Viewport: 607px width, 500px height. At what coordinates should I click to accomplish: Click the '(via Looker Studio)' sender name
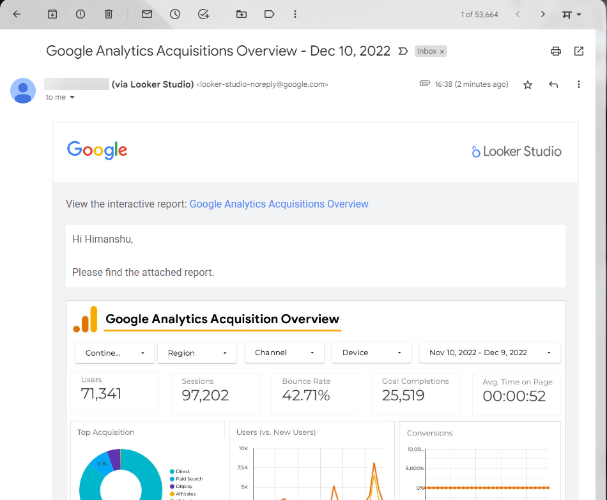pyautogui.click(x=153, y=84)
